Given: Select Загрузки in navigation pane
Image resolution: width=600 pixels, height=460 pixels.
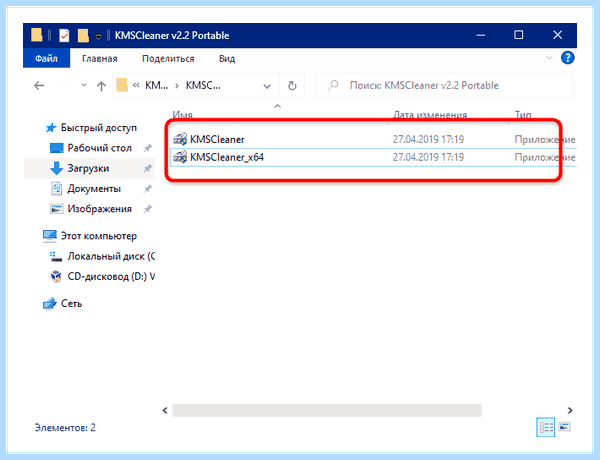Looking at the screenshot, I should 89,168.
